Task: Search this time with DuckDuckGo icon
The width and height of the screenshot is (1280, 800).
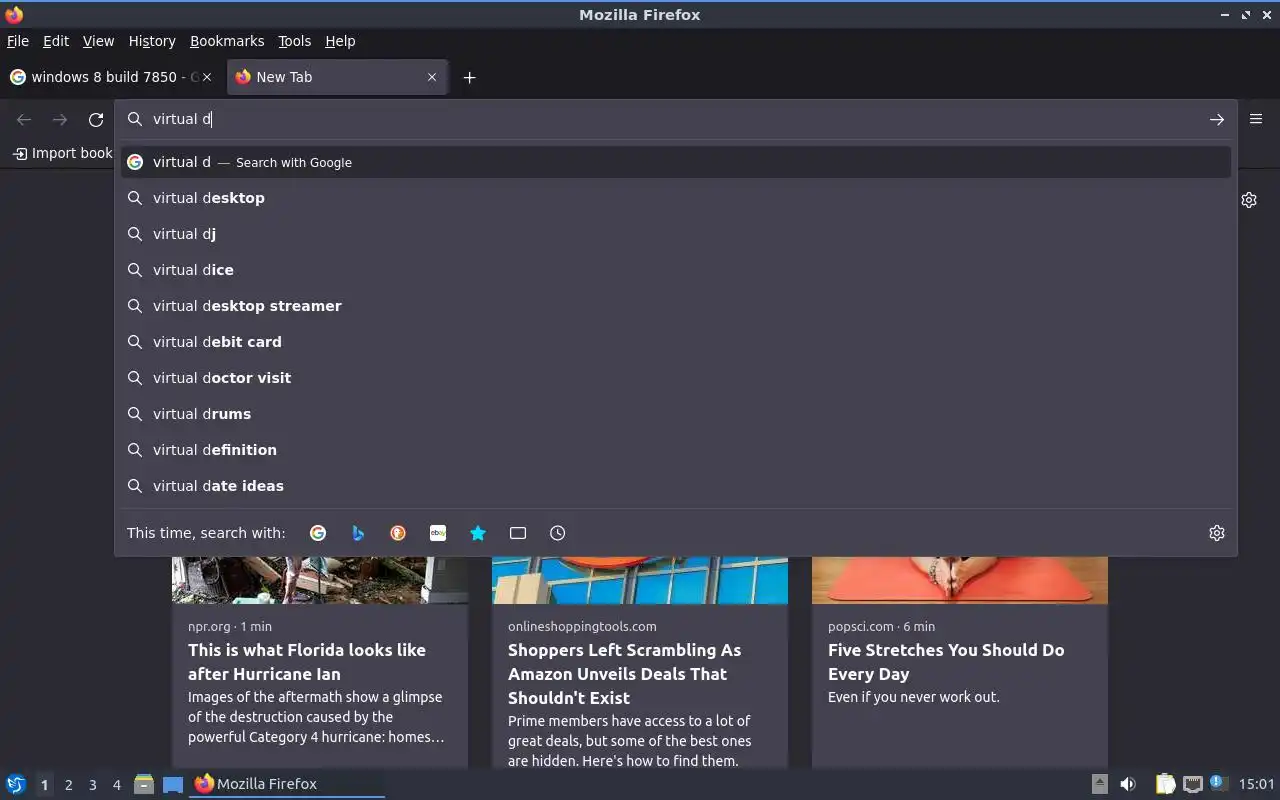Action: 398,533
